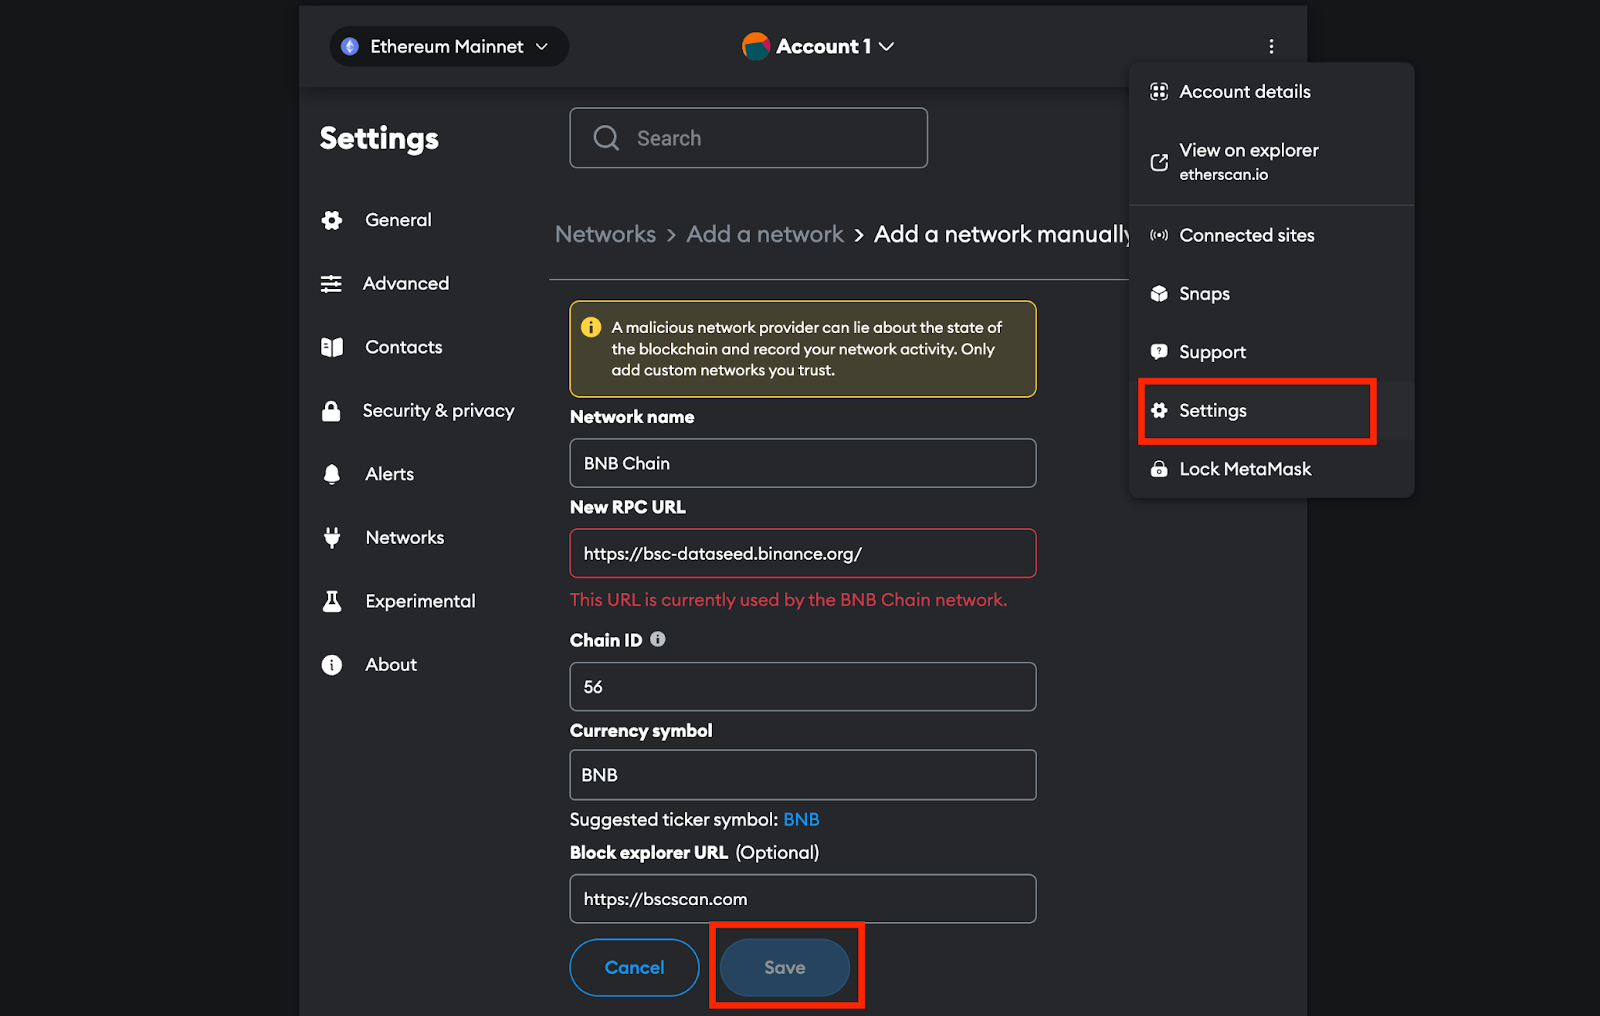
Task: Click the Alerts bell icon
Action: (x=332, y=474)
